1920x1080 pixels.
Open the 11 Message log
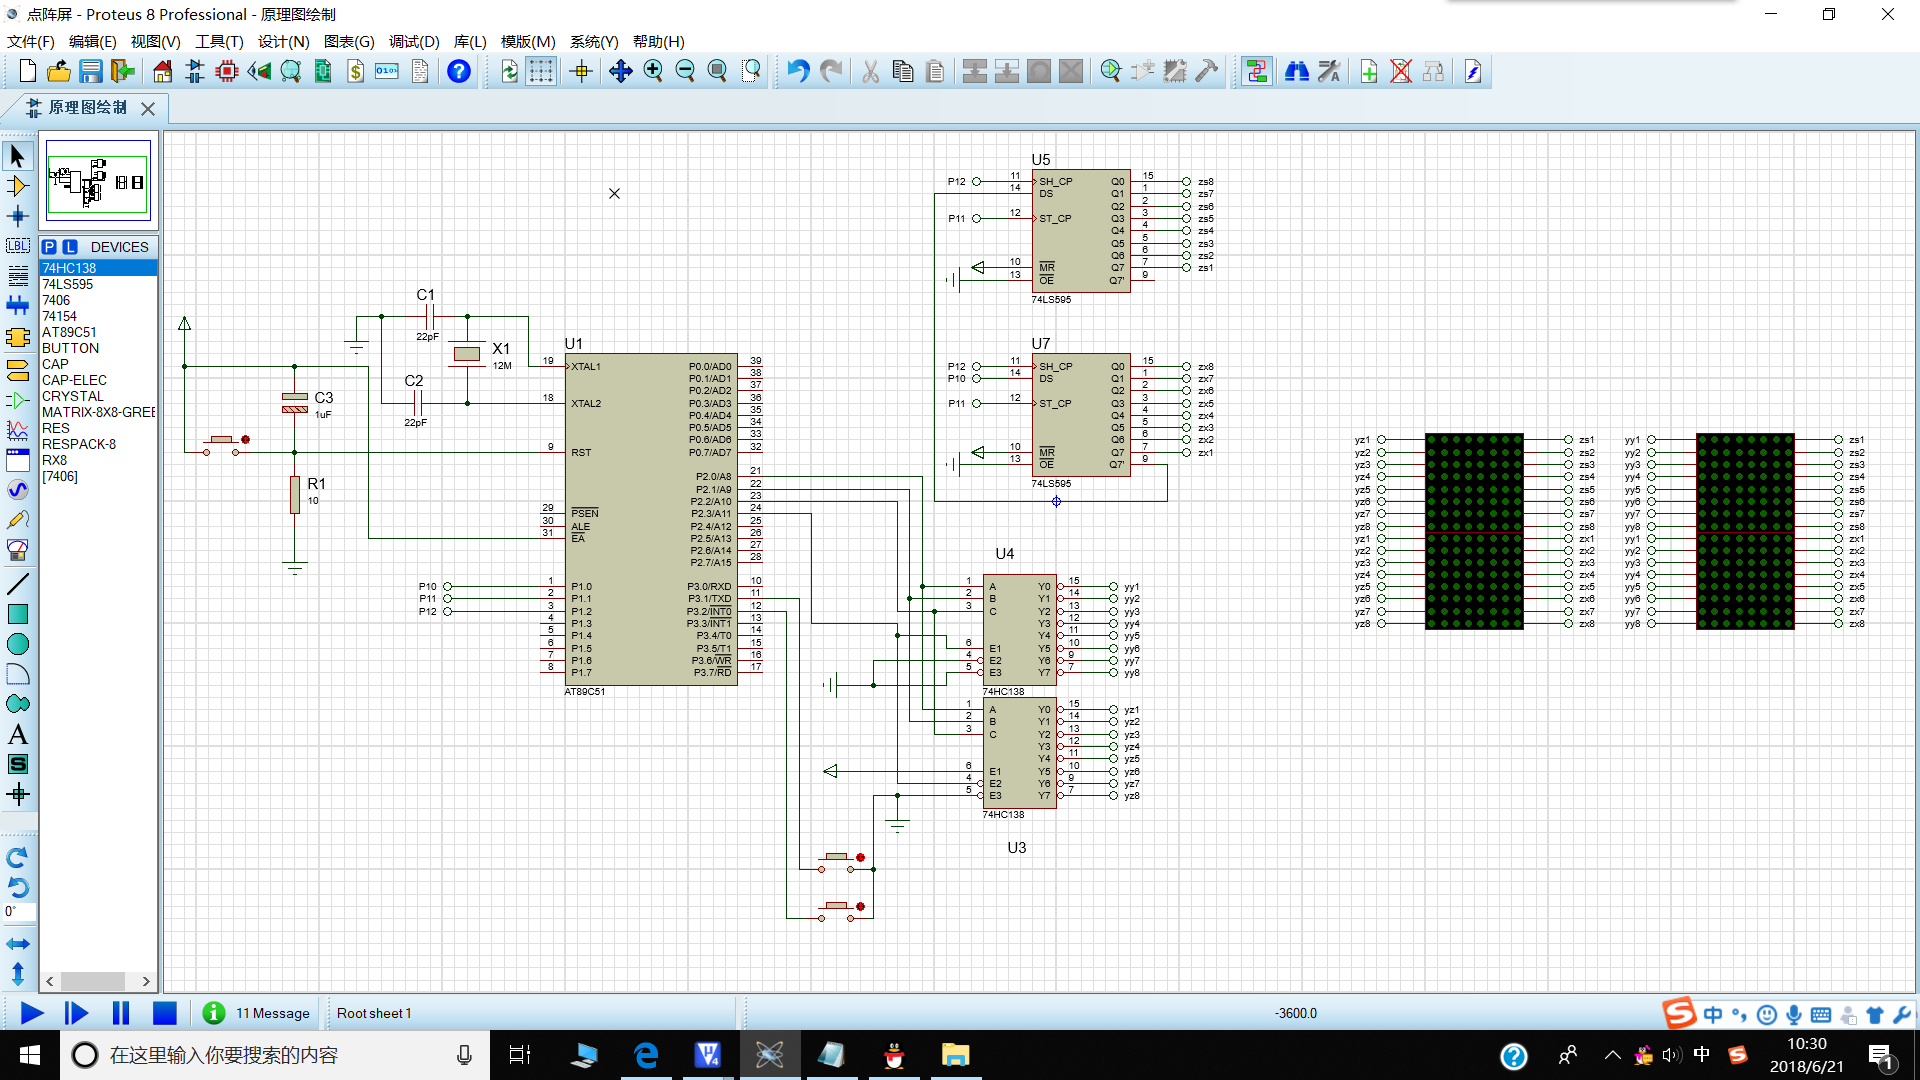(x=257, y=1013)
